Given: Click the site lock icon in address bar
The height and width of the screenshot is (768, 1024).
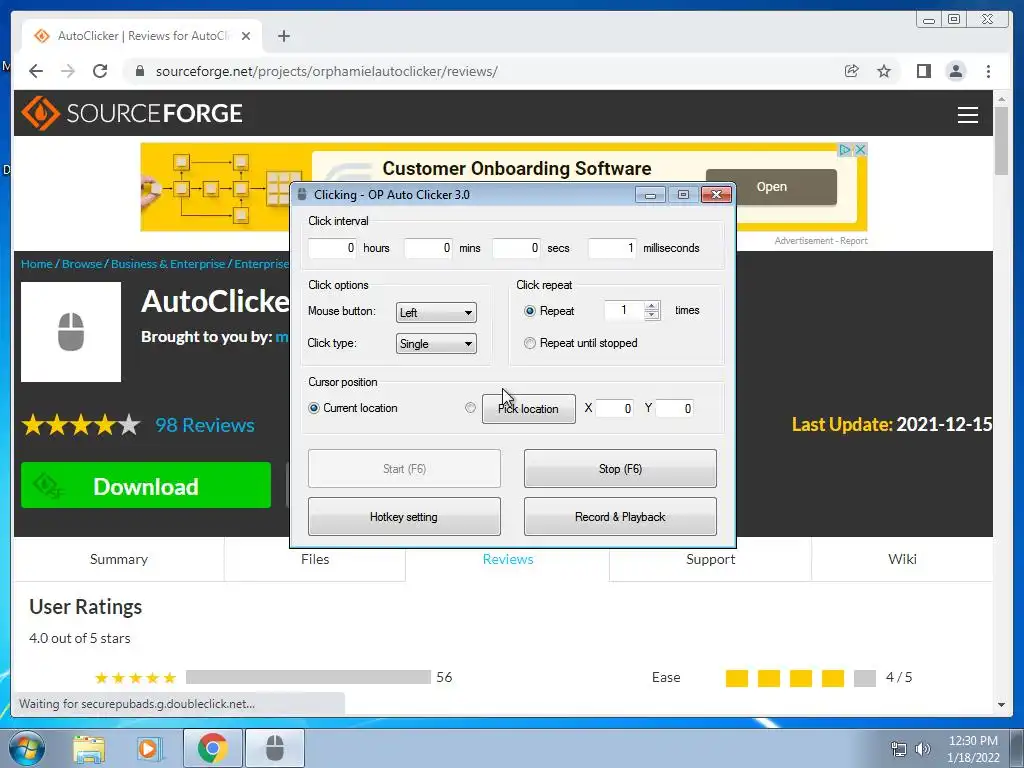Looking at the screenshot, I should coord(139,71).
